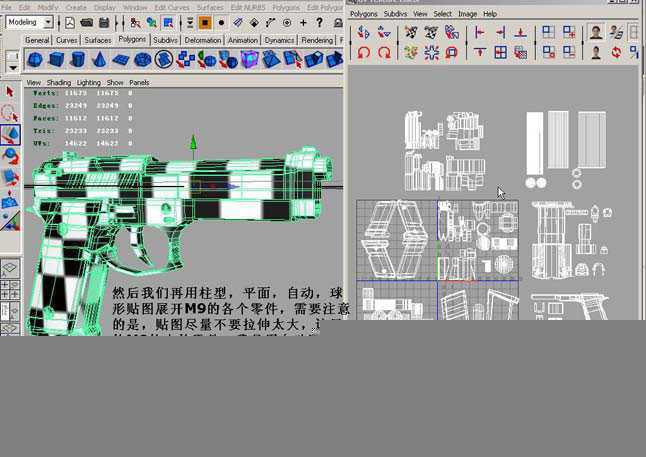
Task: Click the Layout UVs checkered icon
Action: (521, 53)
